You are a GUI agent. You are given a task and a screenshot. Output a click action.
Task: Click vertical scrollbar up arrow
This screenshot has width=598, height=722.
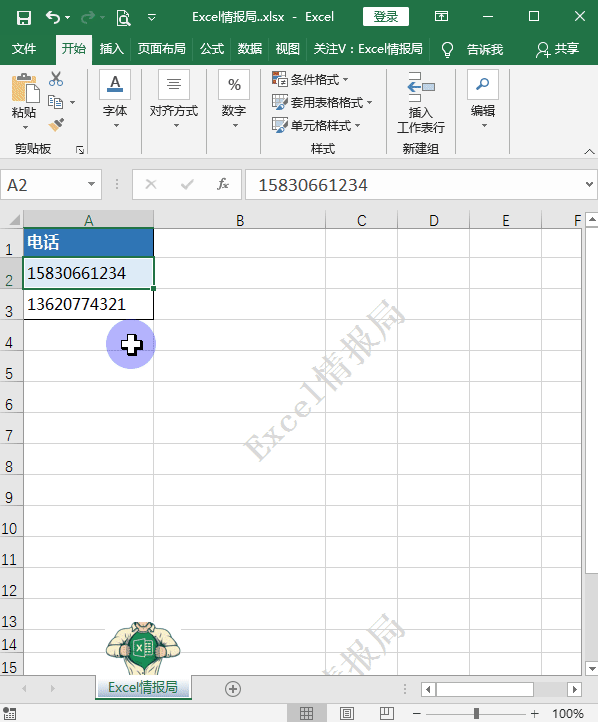tap(592, 220)
